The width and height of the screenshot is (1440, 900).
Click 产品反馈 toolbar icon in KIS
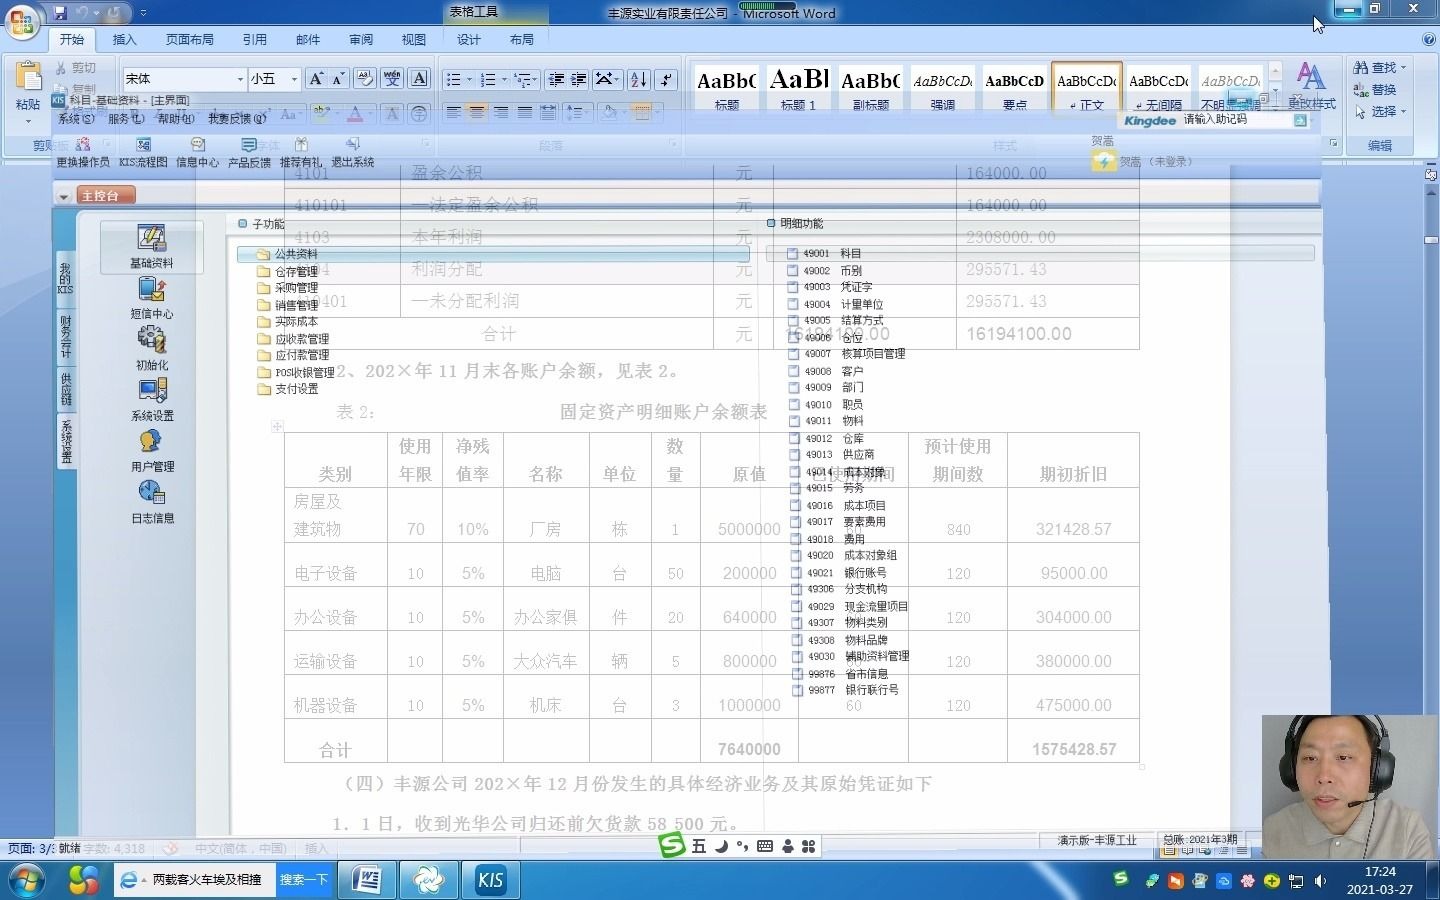[x=249, y=153]
